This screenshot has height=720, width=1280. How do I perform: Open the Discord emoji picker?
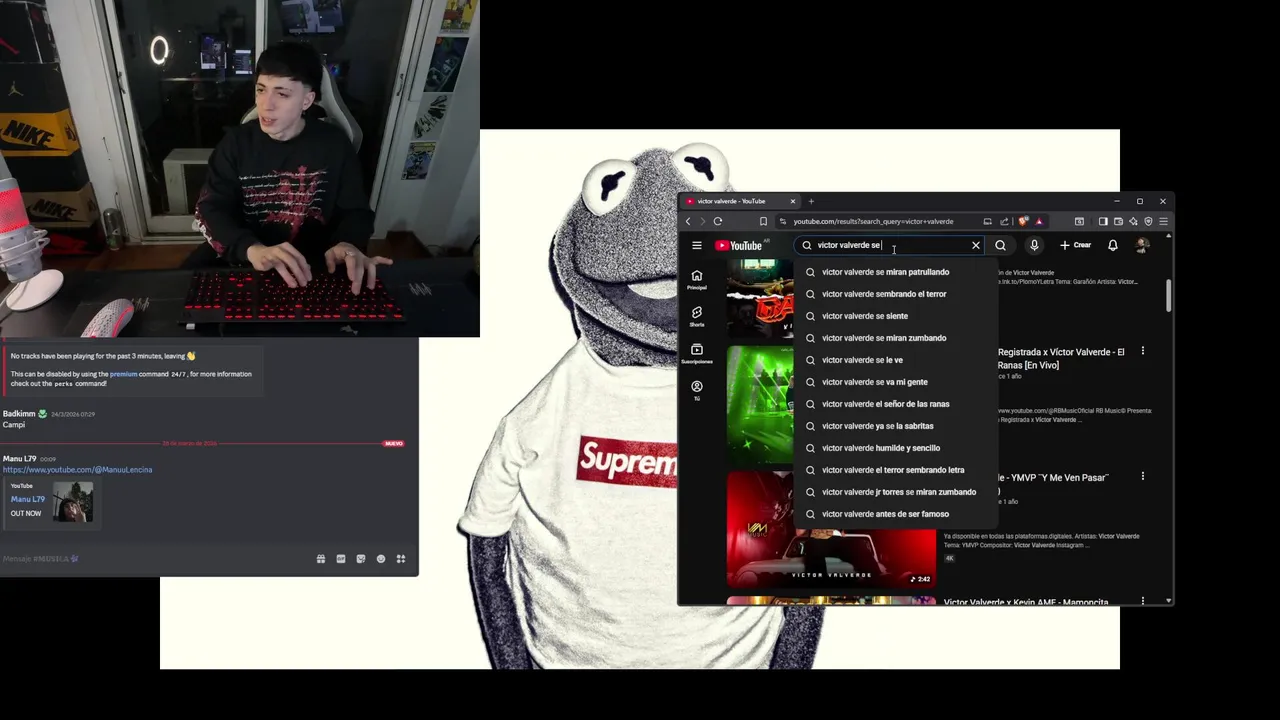381,559
